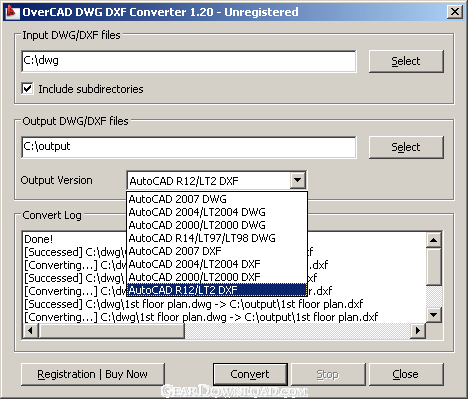468x399 pixels.
Task: Choose AutoCAD 2004/LT2004 DWG option
Action: (217, 212)
